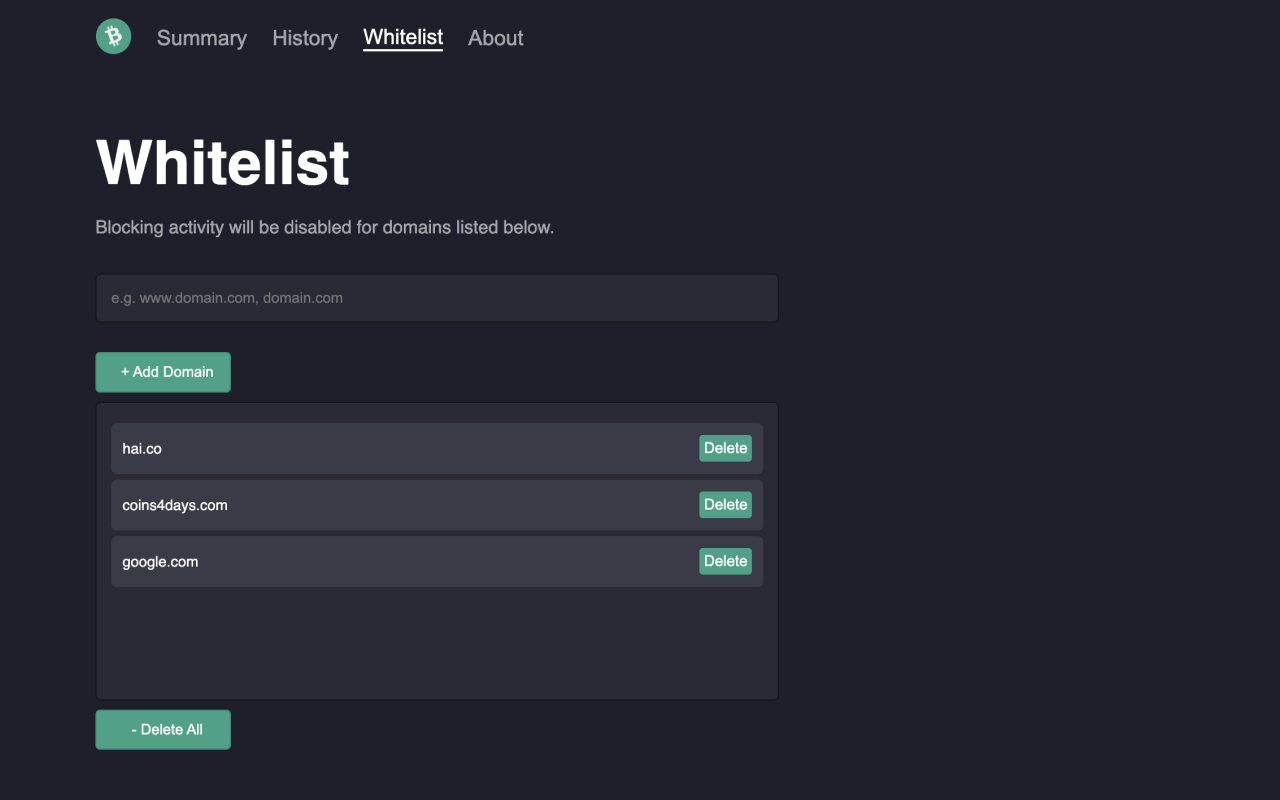
Task: Click the blocking activity description text
Action: click(x=324, y=228)
